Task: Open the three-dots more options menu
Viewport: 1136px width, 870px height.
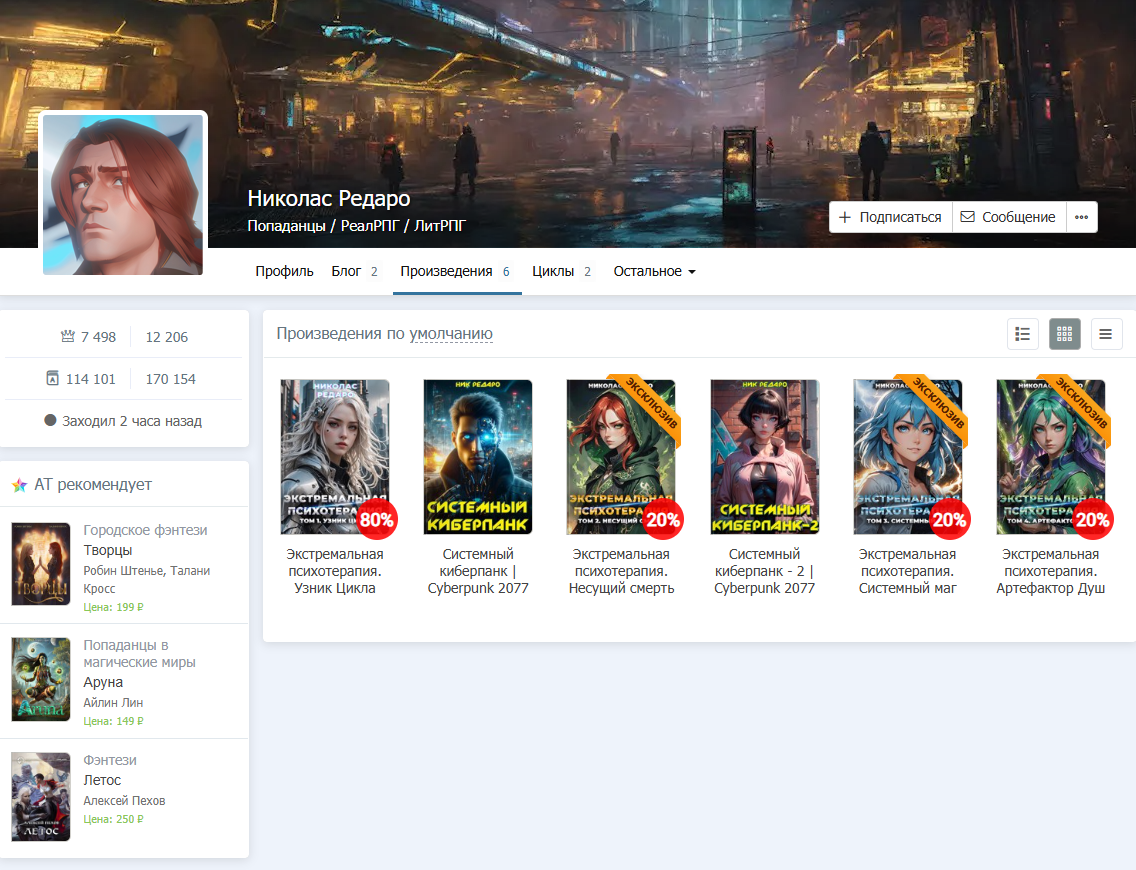Action: tap(1081, 217)
